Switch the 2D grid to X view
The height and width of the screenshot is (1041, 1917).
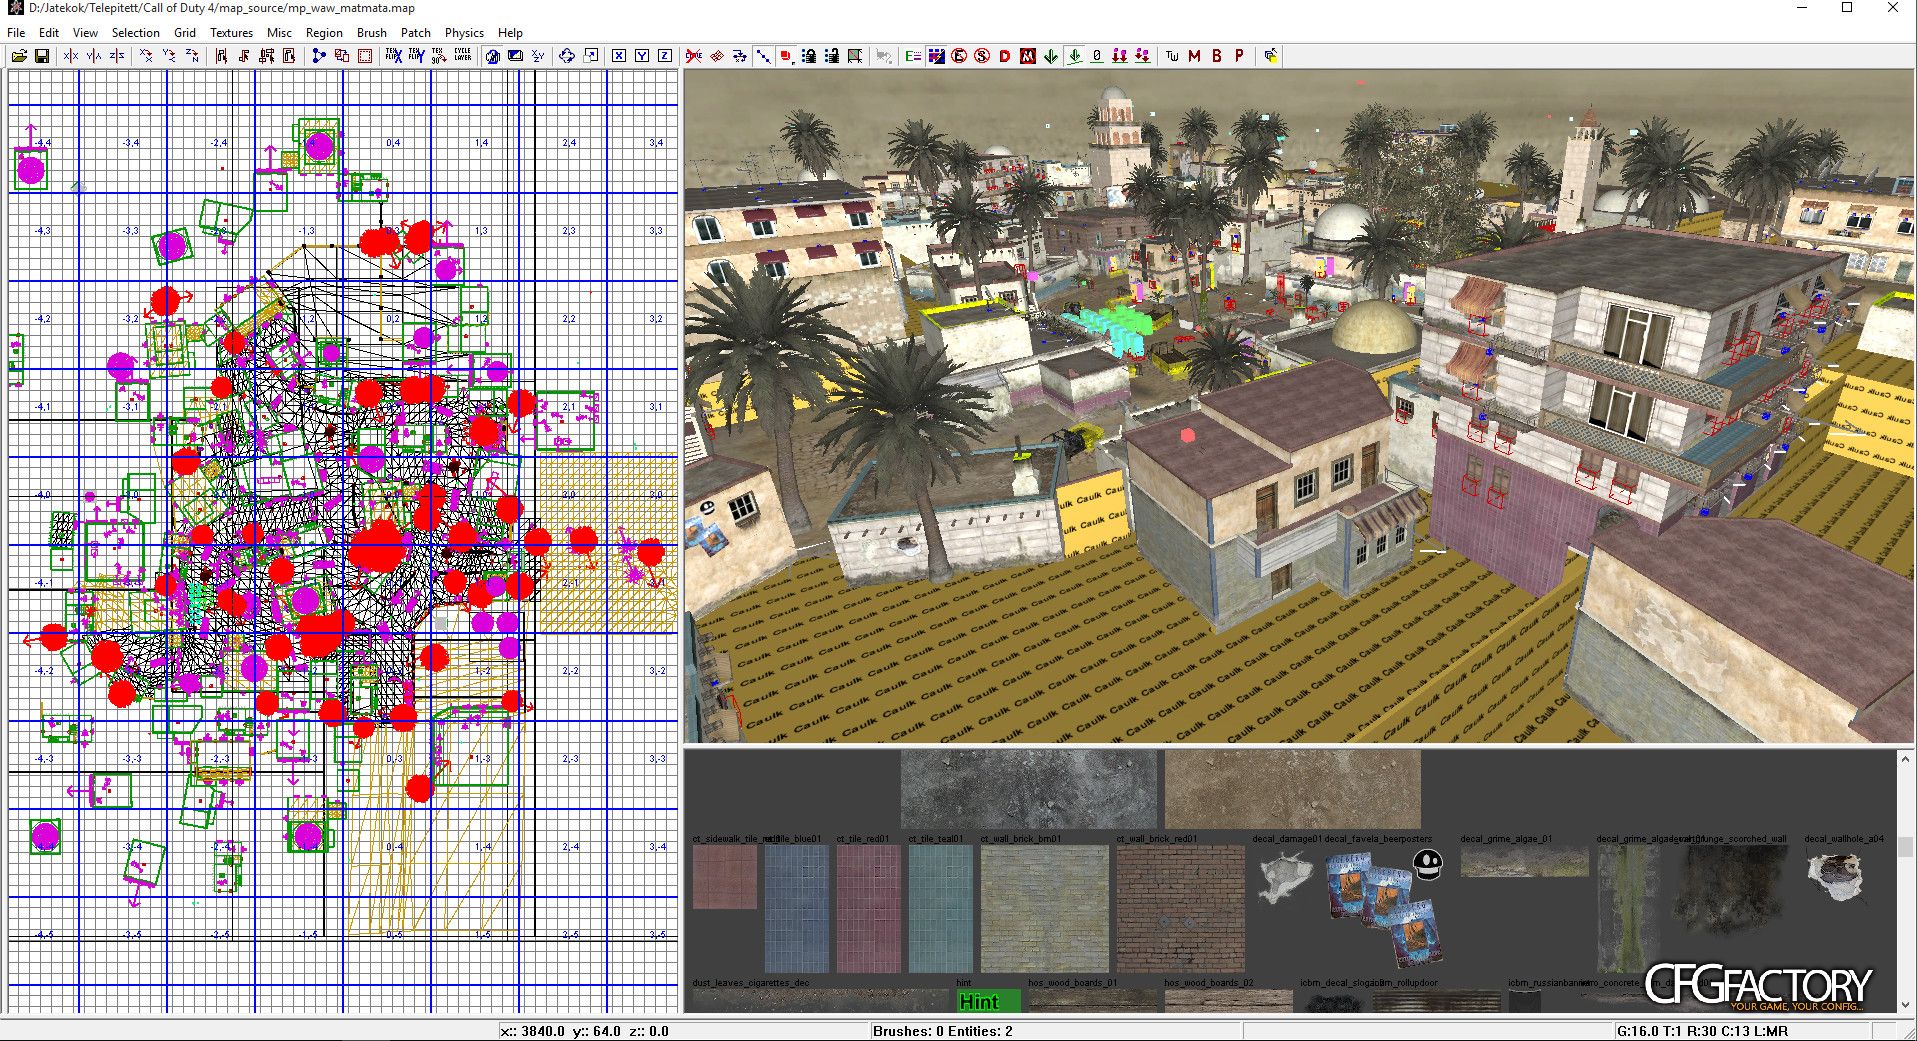[619, 56]
